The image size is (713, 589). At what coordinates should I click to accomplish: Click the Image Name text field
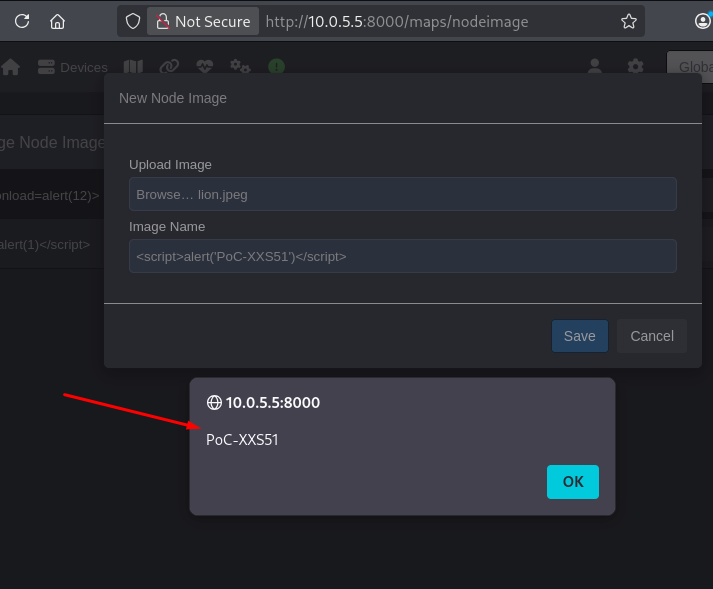pos(402,256)
